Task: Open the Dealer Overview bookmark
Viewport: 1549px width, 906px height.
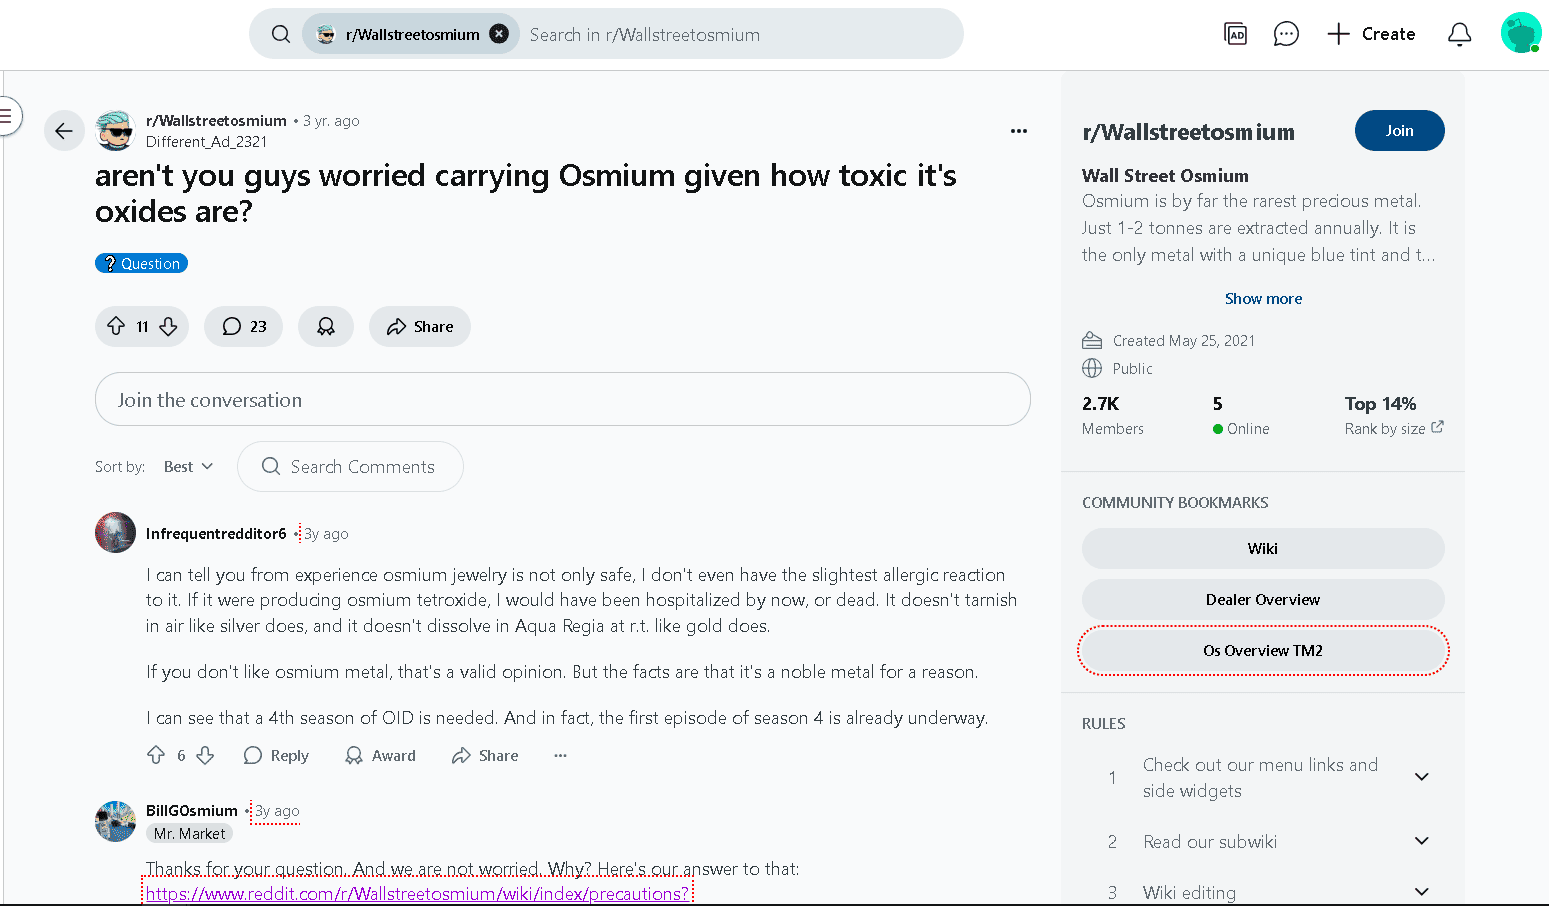Action: (1262, 599)
